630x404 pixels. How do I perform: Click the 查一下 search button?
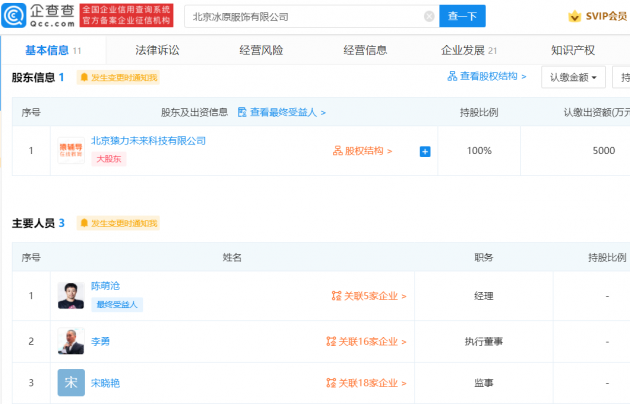pyautogui.click(x=462, y=16)
